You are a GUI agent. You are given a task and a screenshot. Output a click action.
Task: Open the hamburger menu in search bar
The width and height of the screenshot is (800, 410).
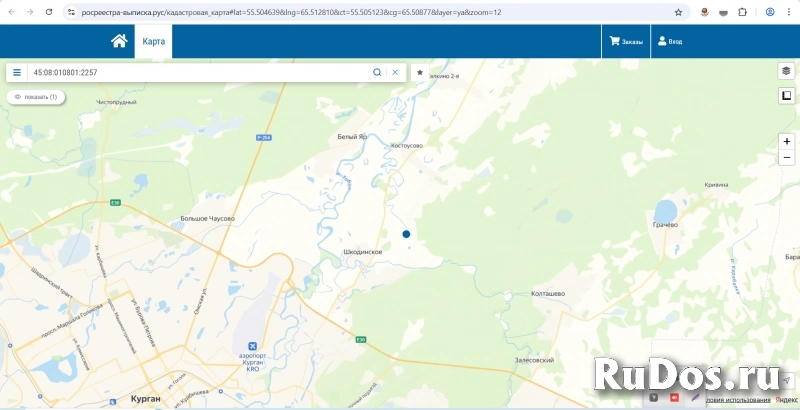(x=17, y=73)
